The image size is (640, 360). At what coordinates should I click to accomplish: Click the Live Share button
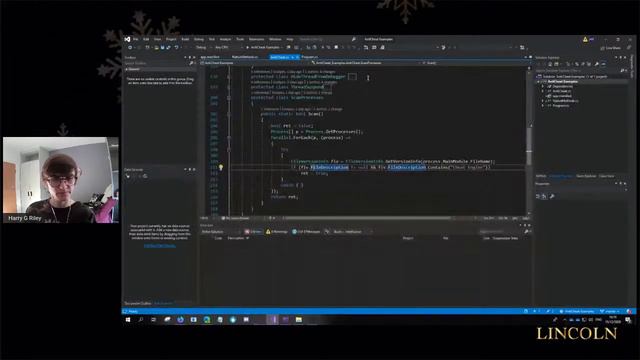(x=611, y=48)
